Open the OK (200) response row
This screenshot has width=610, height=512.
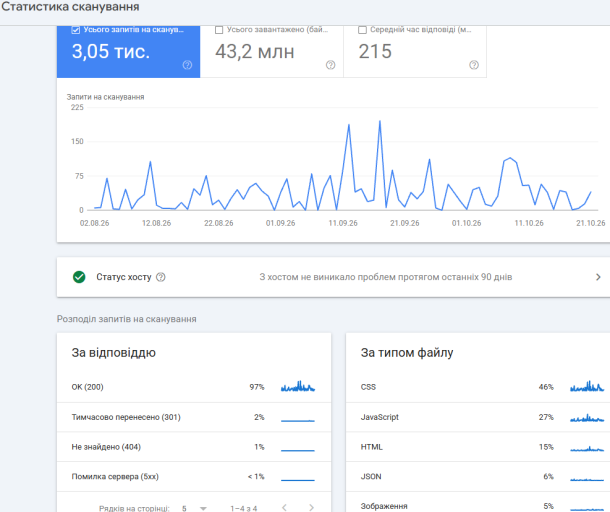(194, 387)
